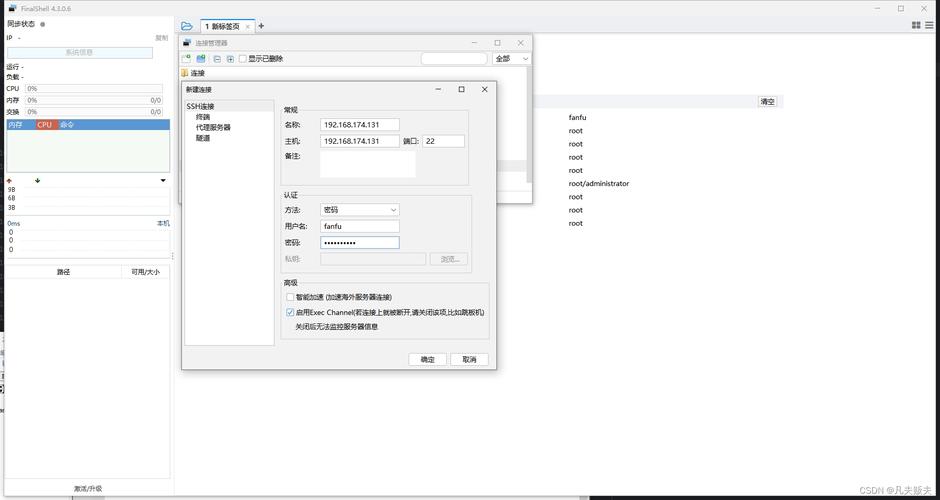Click the 复制 link next to IP

click(162, 38)
